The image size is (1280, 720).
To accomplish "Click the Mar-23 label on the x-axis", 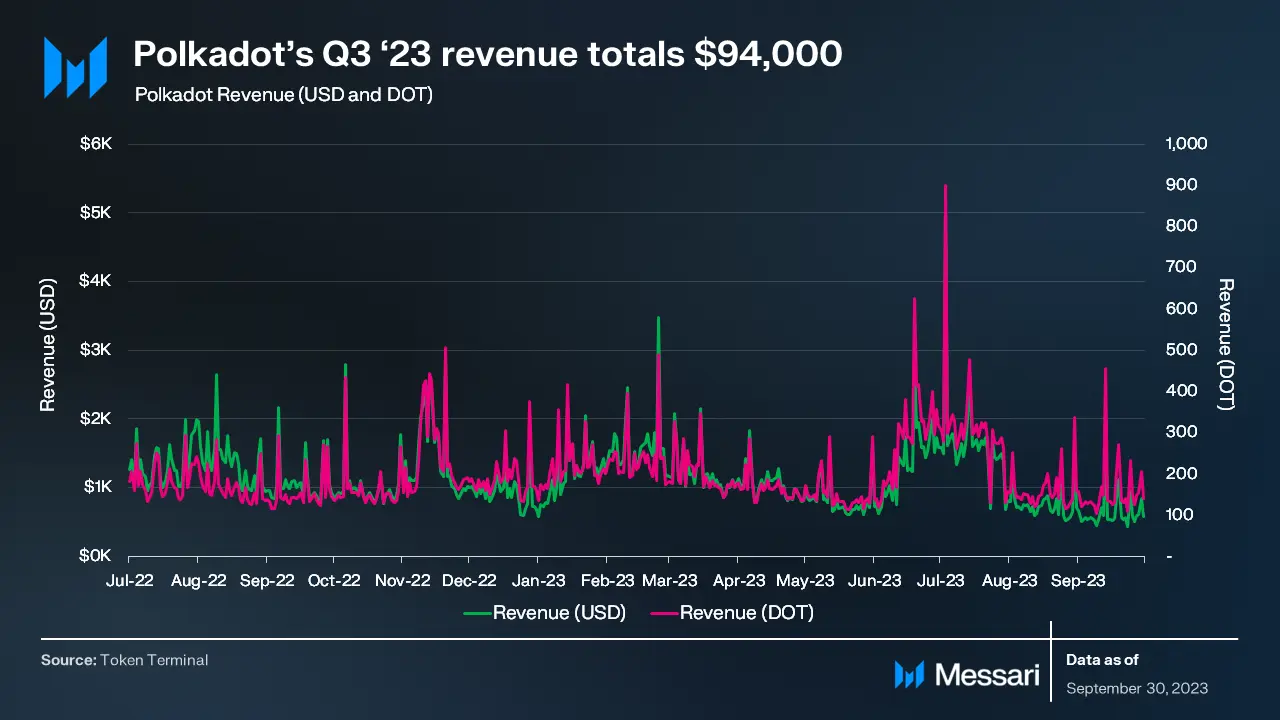I will (x=669, y=580).
